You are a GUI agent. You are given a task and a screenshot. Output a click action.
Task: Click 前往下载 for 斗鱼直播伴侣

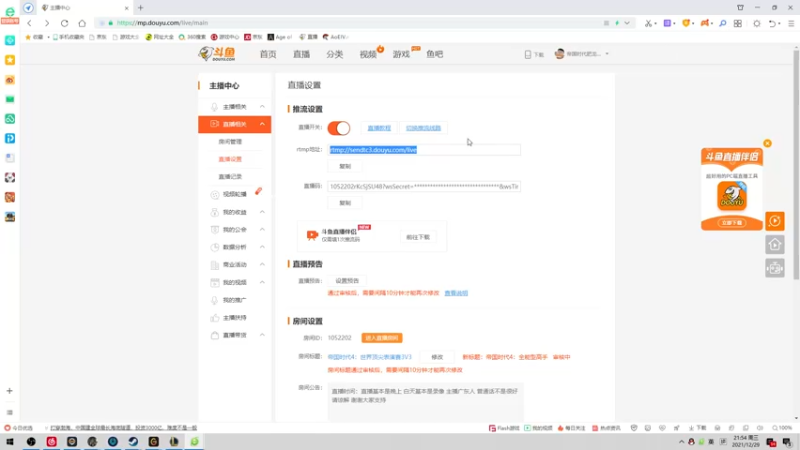(418, 237)
